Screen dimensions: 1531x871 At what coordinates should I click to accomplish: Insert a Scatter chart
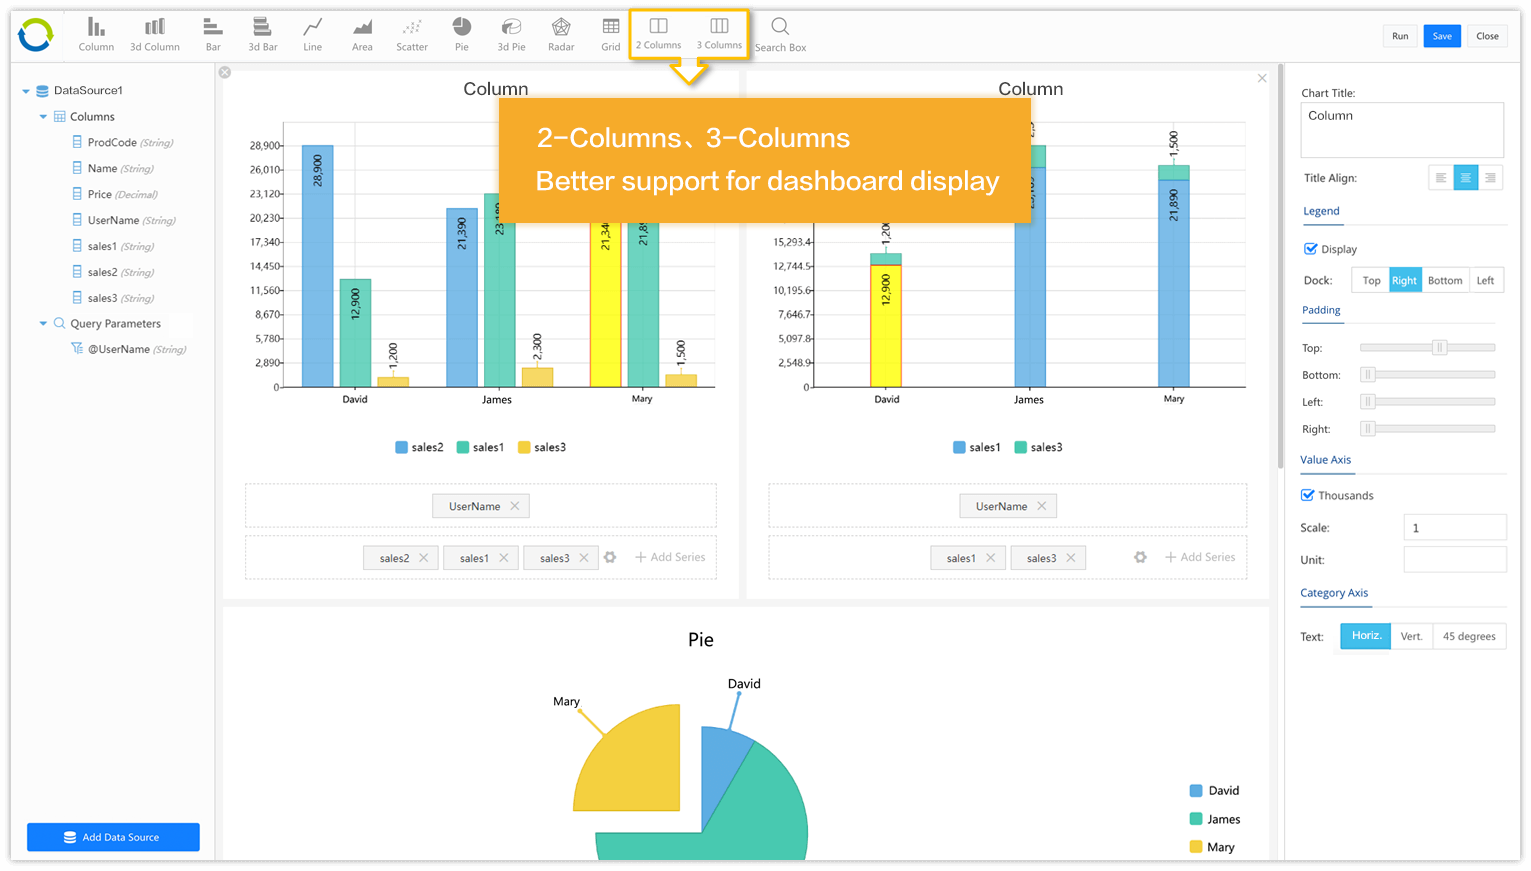point(412,34)
